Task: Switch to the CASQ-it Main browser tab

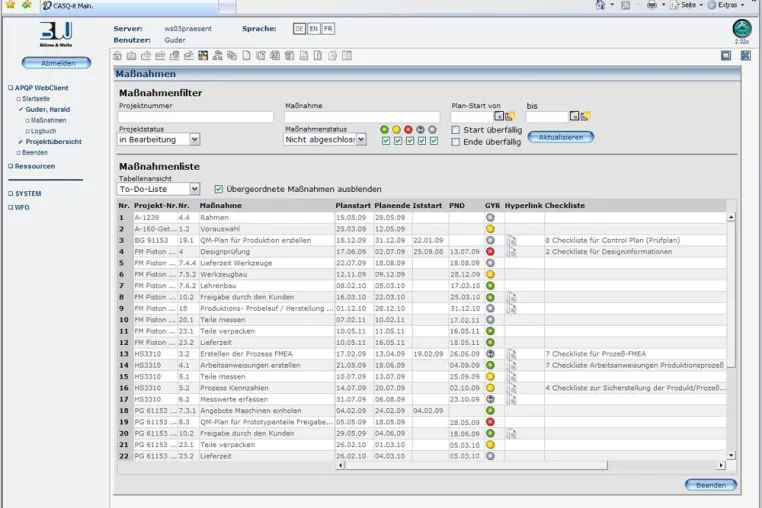Action: (x=129, y=6)
